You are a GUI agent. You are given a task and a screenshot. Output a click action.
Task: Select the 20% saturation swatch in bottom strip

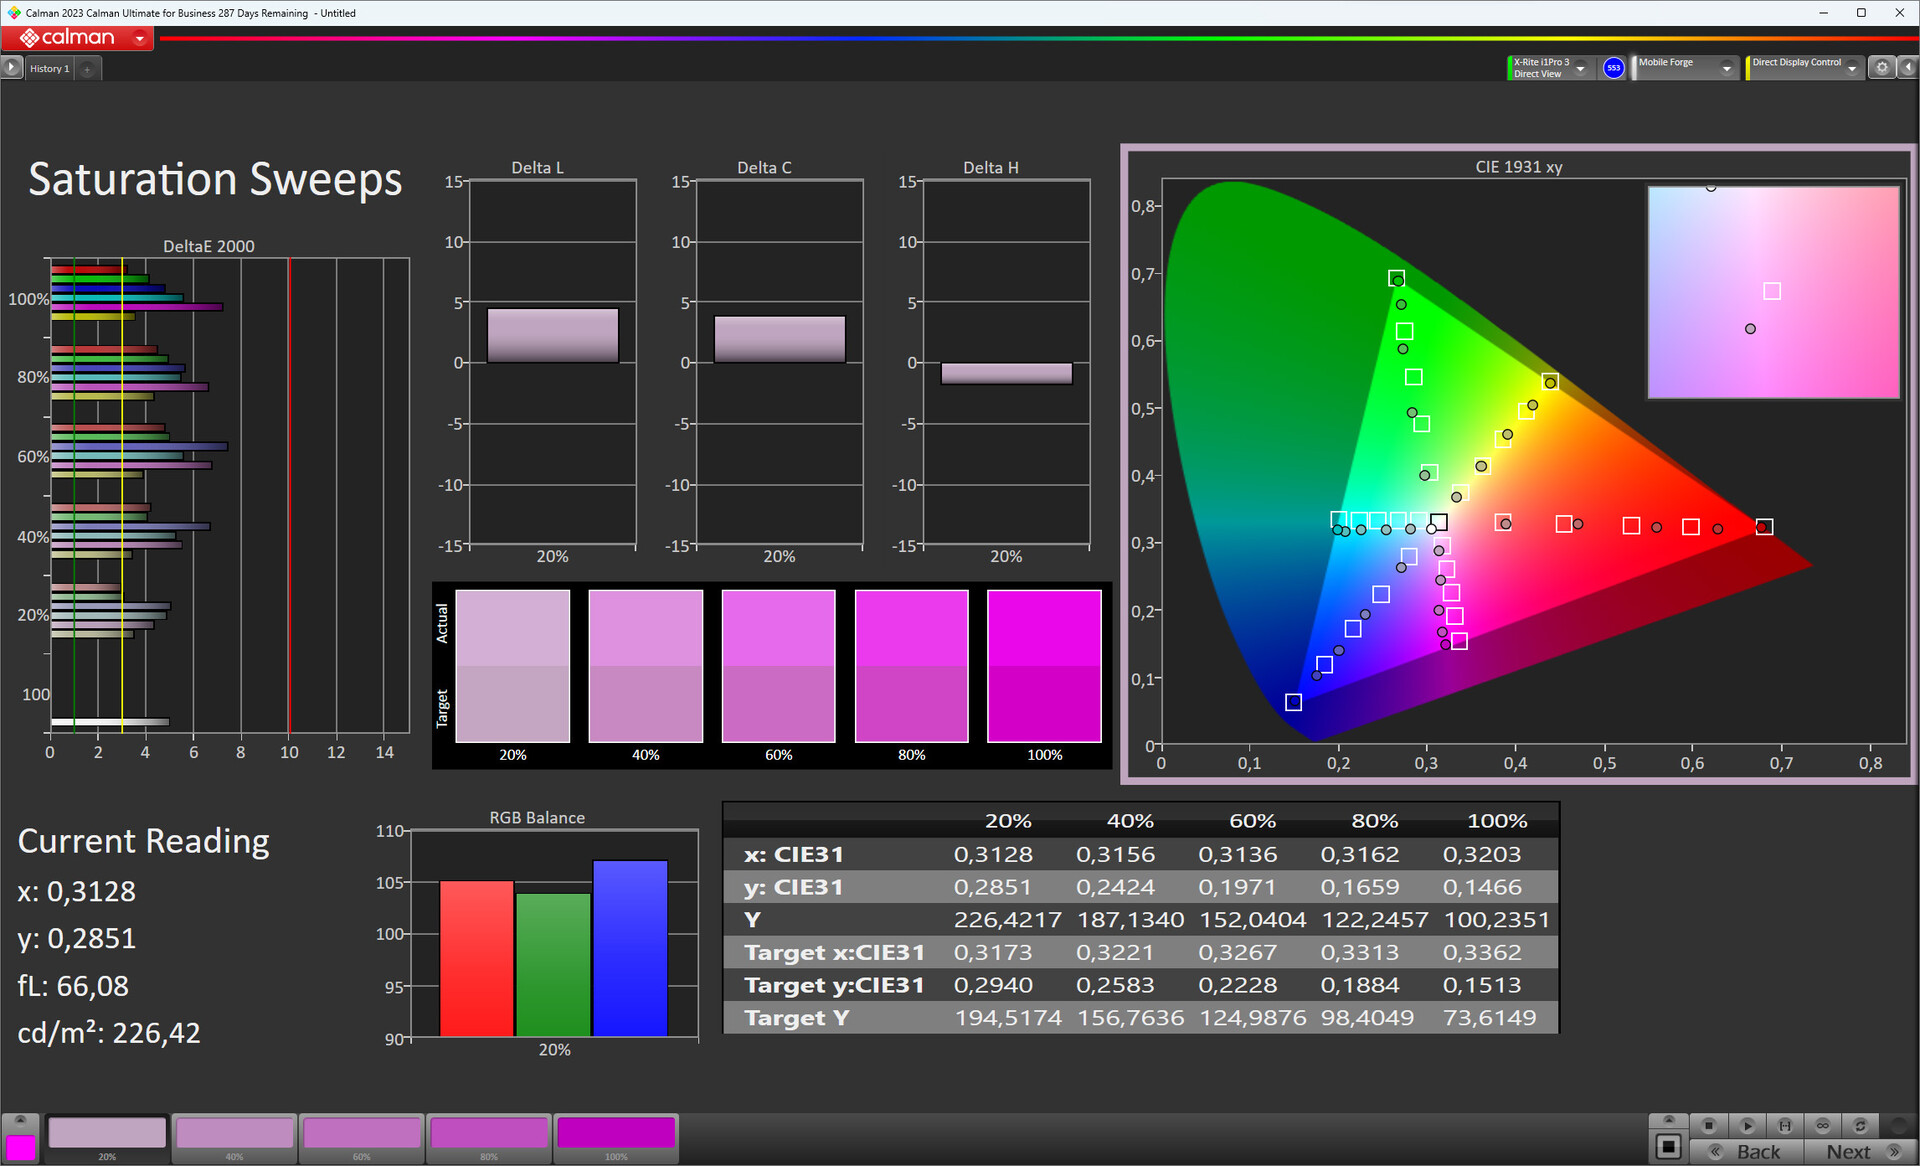[107, 1138]
